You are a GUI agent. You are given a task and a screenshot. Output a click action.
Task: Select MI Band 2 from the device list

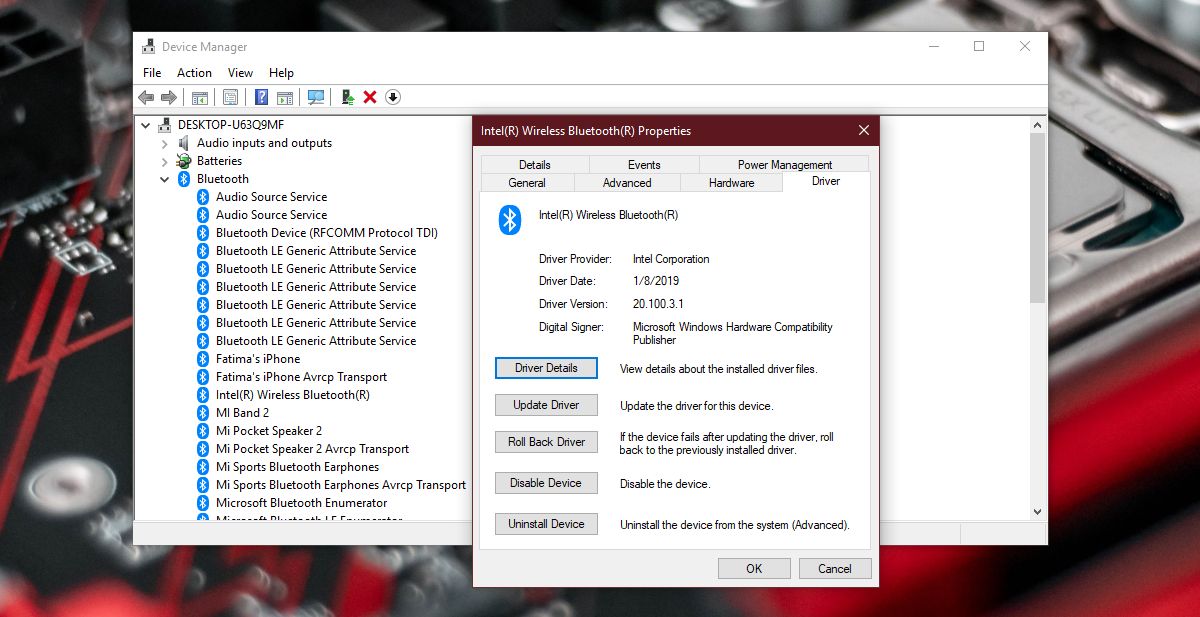point(240,412)
